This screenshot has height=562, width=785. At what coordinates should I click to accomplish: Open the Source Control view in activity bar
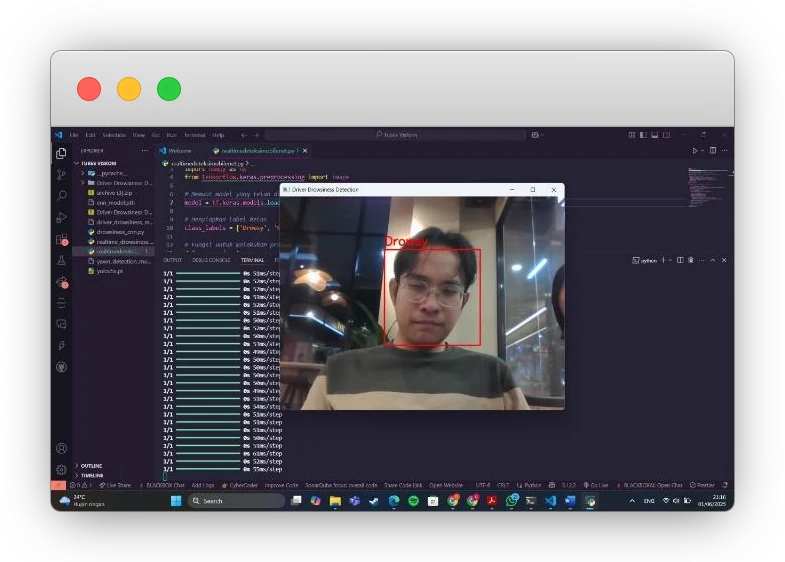(x=61, y=174)
